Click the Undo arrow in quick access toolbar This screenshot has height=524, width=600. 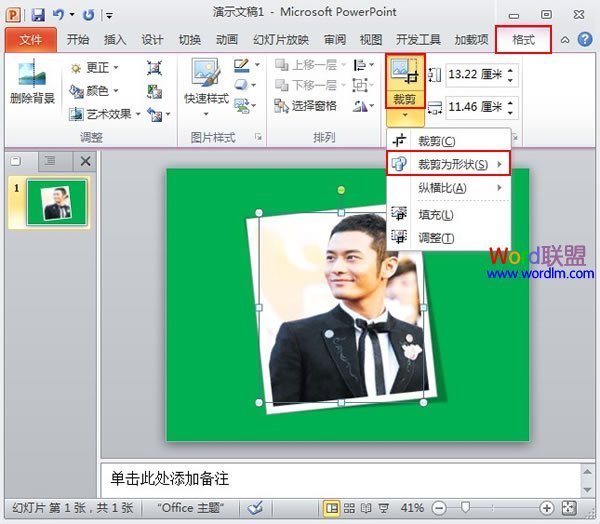point(59,15)
